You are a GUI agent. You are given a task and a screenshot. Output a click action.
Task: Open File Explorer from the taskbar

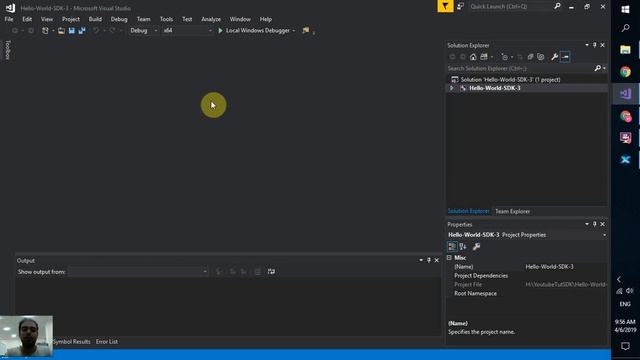tap(625, 50)
